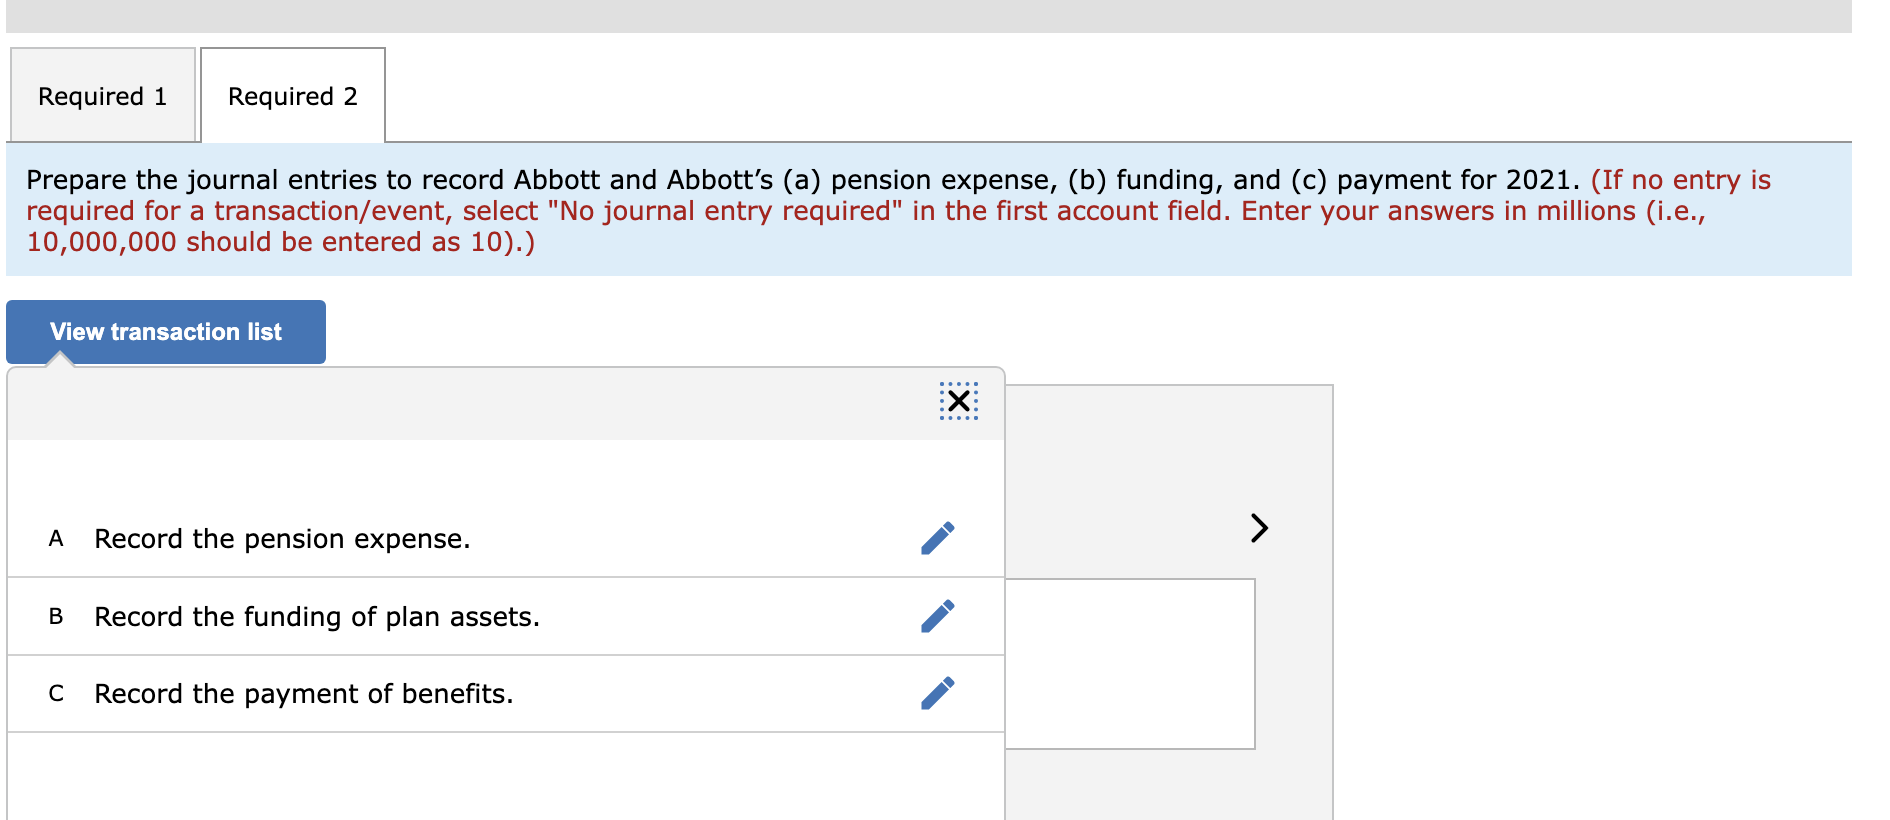
Task: Click the letter B transaction label
Action: (56, 616)
